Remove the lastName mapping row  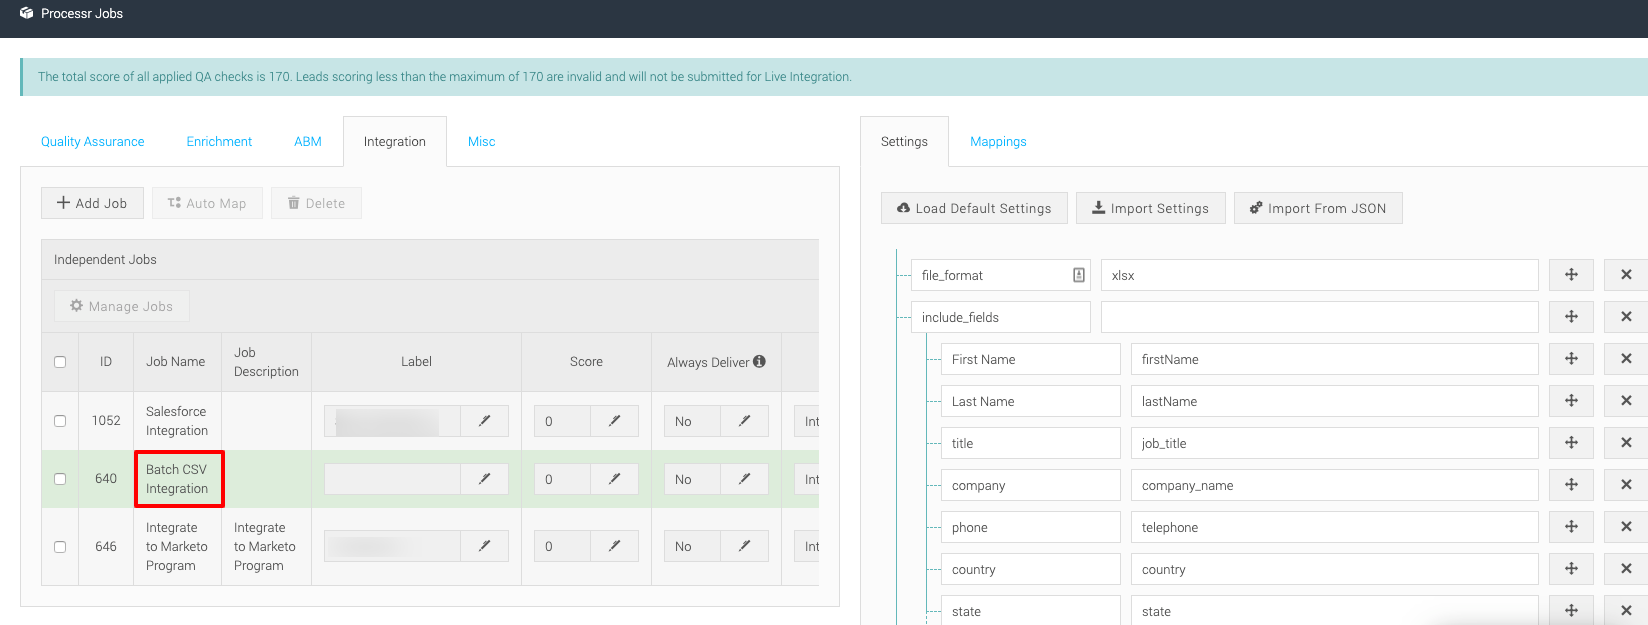(1626, 401)
